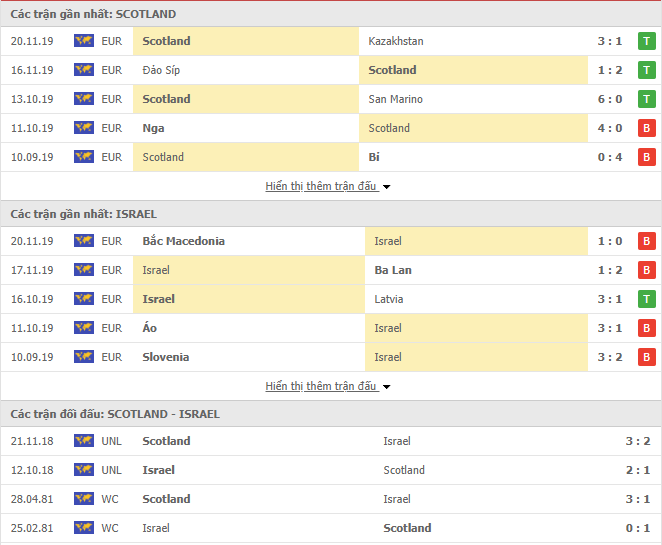Click the red B badge on Slovenia-Israel row
Screen dimensions: 662x545
click(646, 357)
